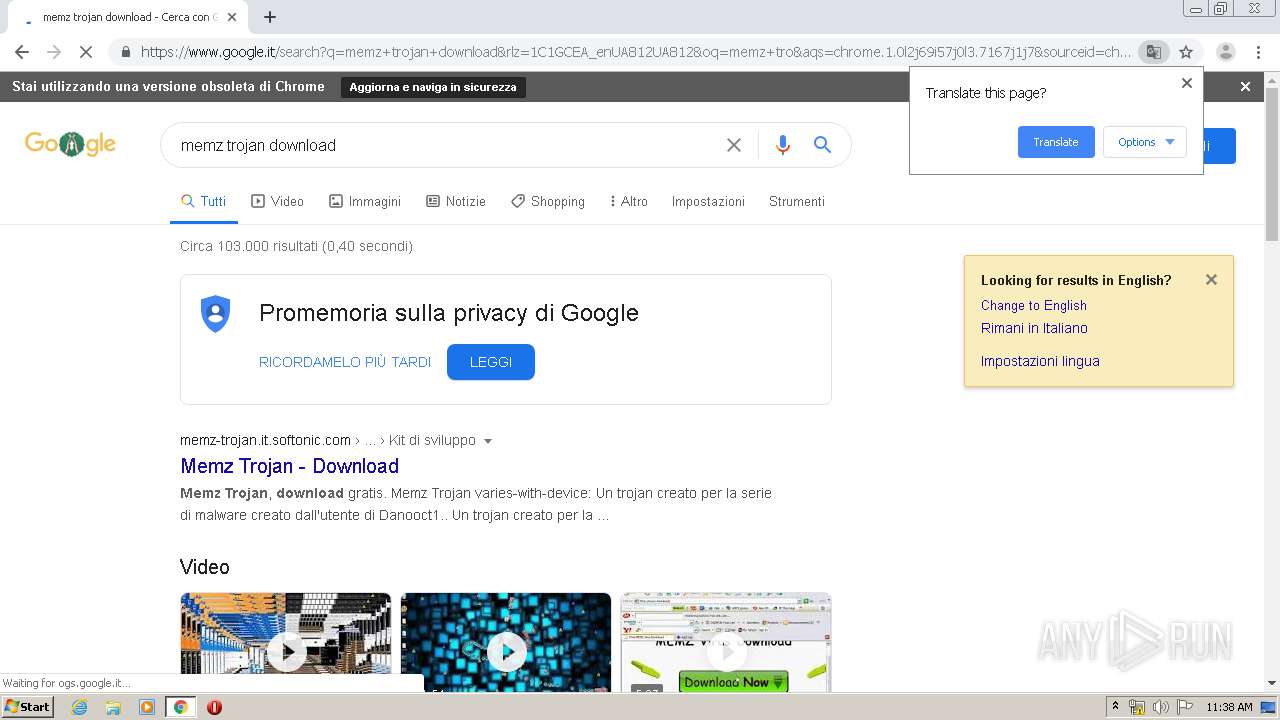Launch Internet Explorer from taskbar
The image size is (1280, 720).
click(x=80, y=707)
